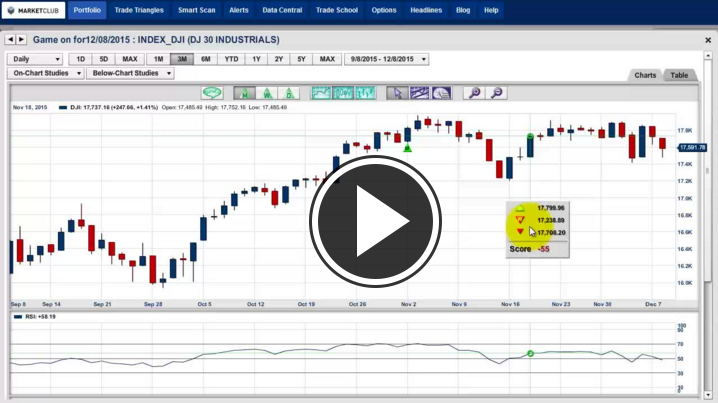The width and height of the screenshot is (718, 403).
Task: Open the date range 9/8/2015 - 12/8/2015 selector
Action: point(386,60)
